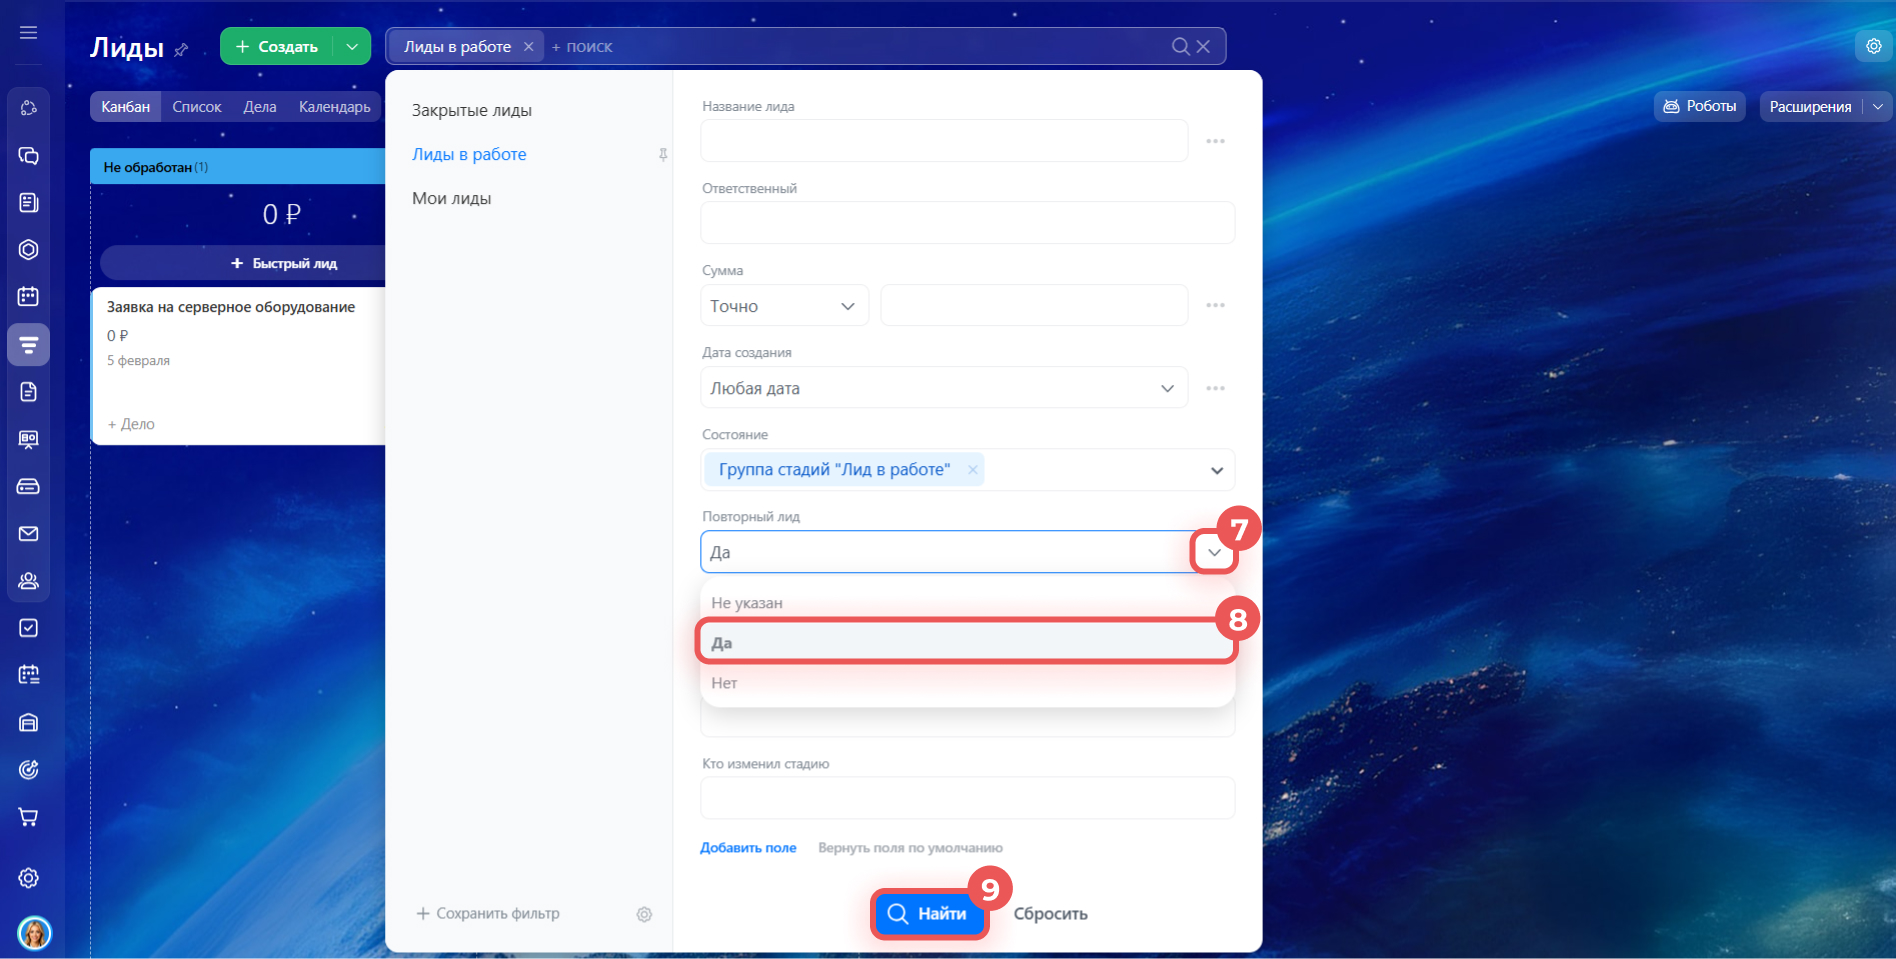Click the calendar icon in left sidebar
Viewport: 1896px width, 959px height.
[x=28, y=297]
